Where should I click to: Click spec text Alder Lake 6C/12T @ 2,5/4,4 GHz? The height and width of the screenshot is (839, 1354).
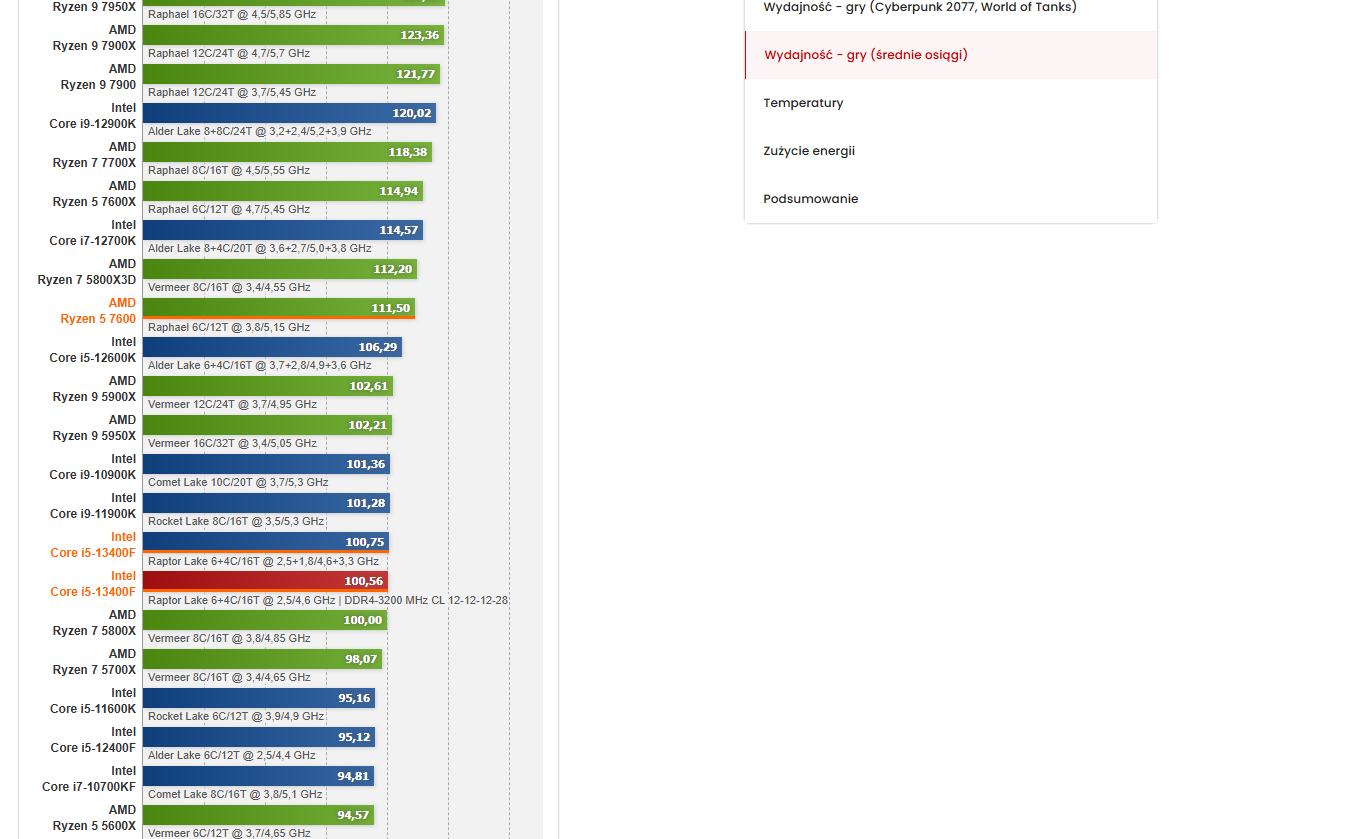pos(232,755)
